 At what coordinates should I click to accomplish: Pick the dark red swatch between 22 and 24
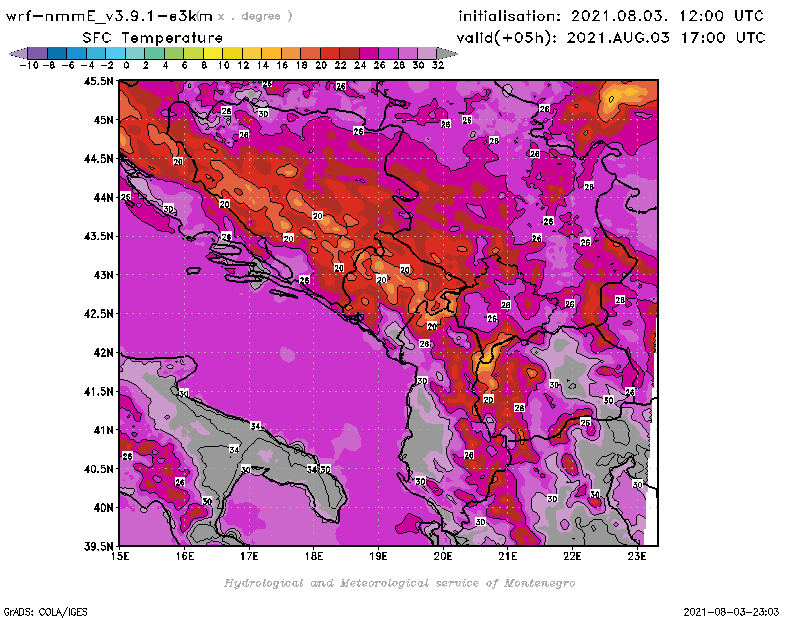[x=349, y=53]
